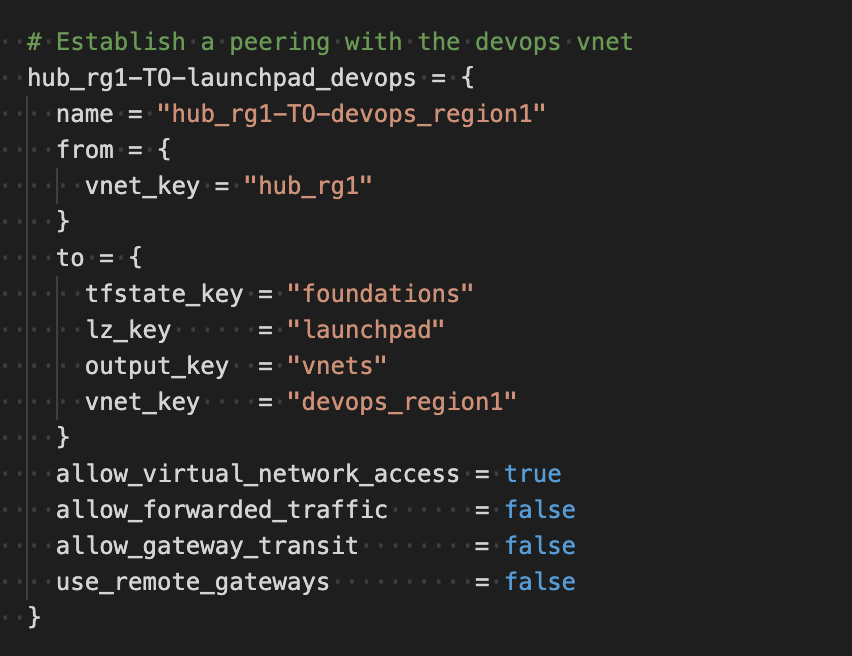852x656 pixels.
Task: Place cursor on lz_key attribute
Action: click(x=128, y=330)
